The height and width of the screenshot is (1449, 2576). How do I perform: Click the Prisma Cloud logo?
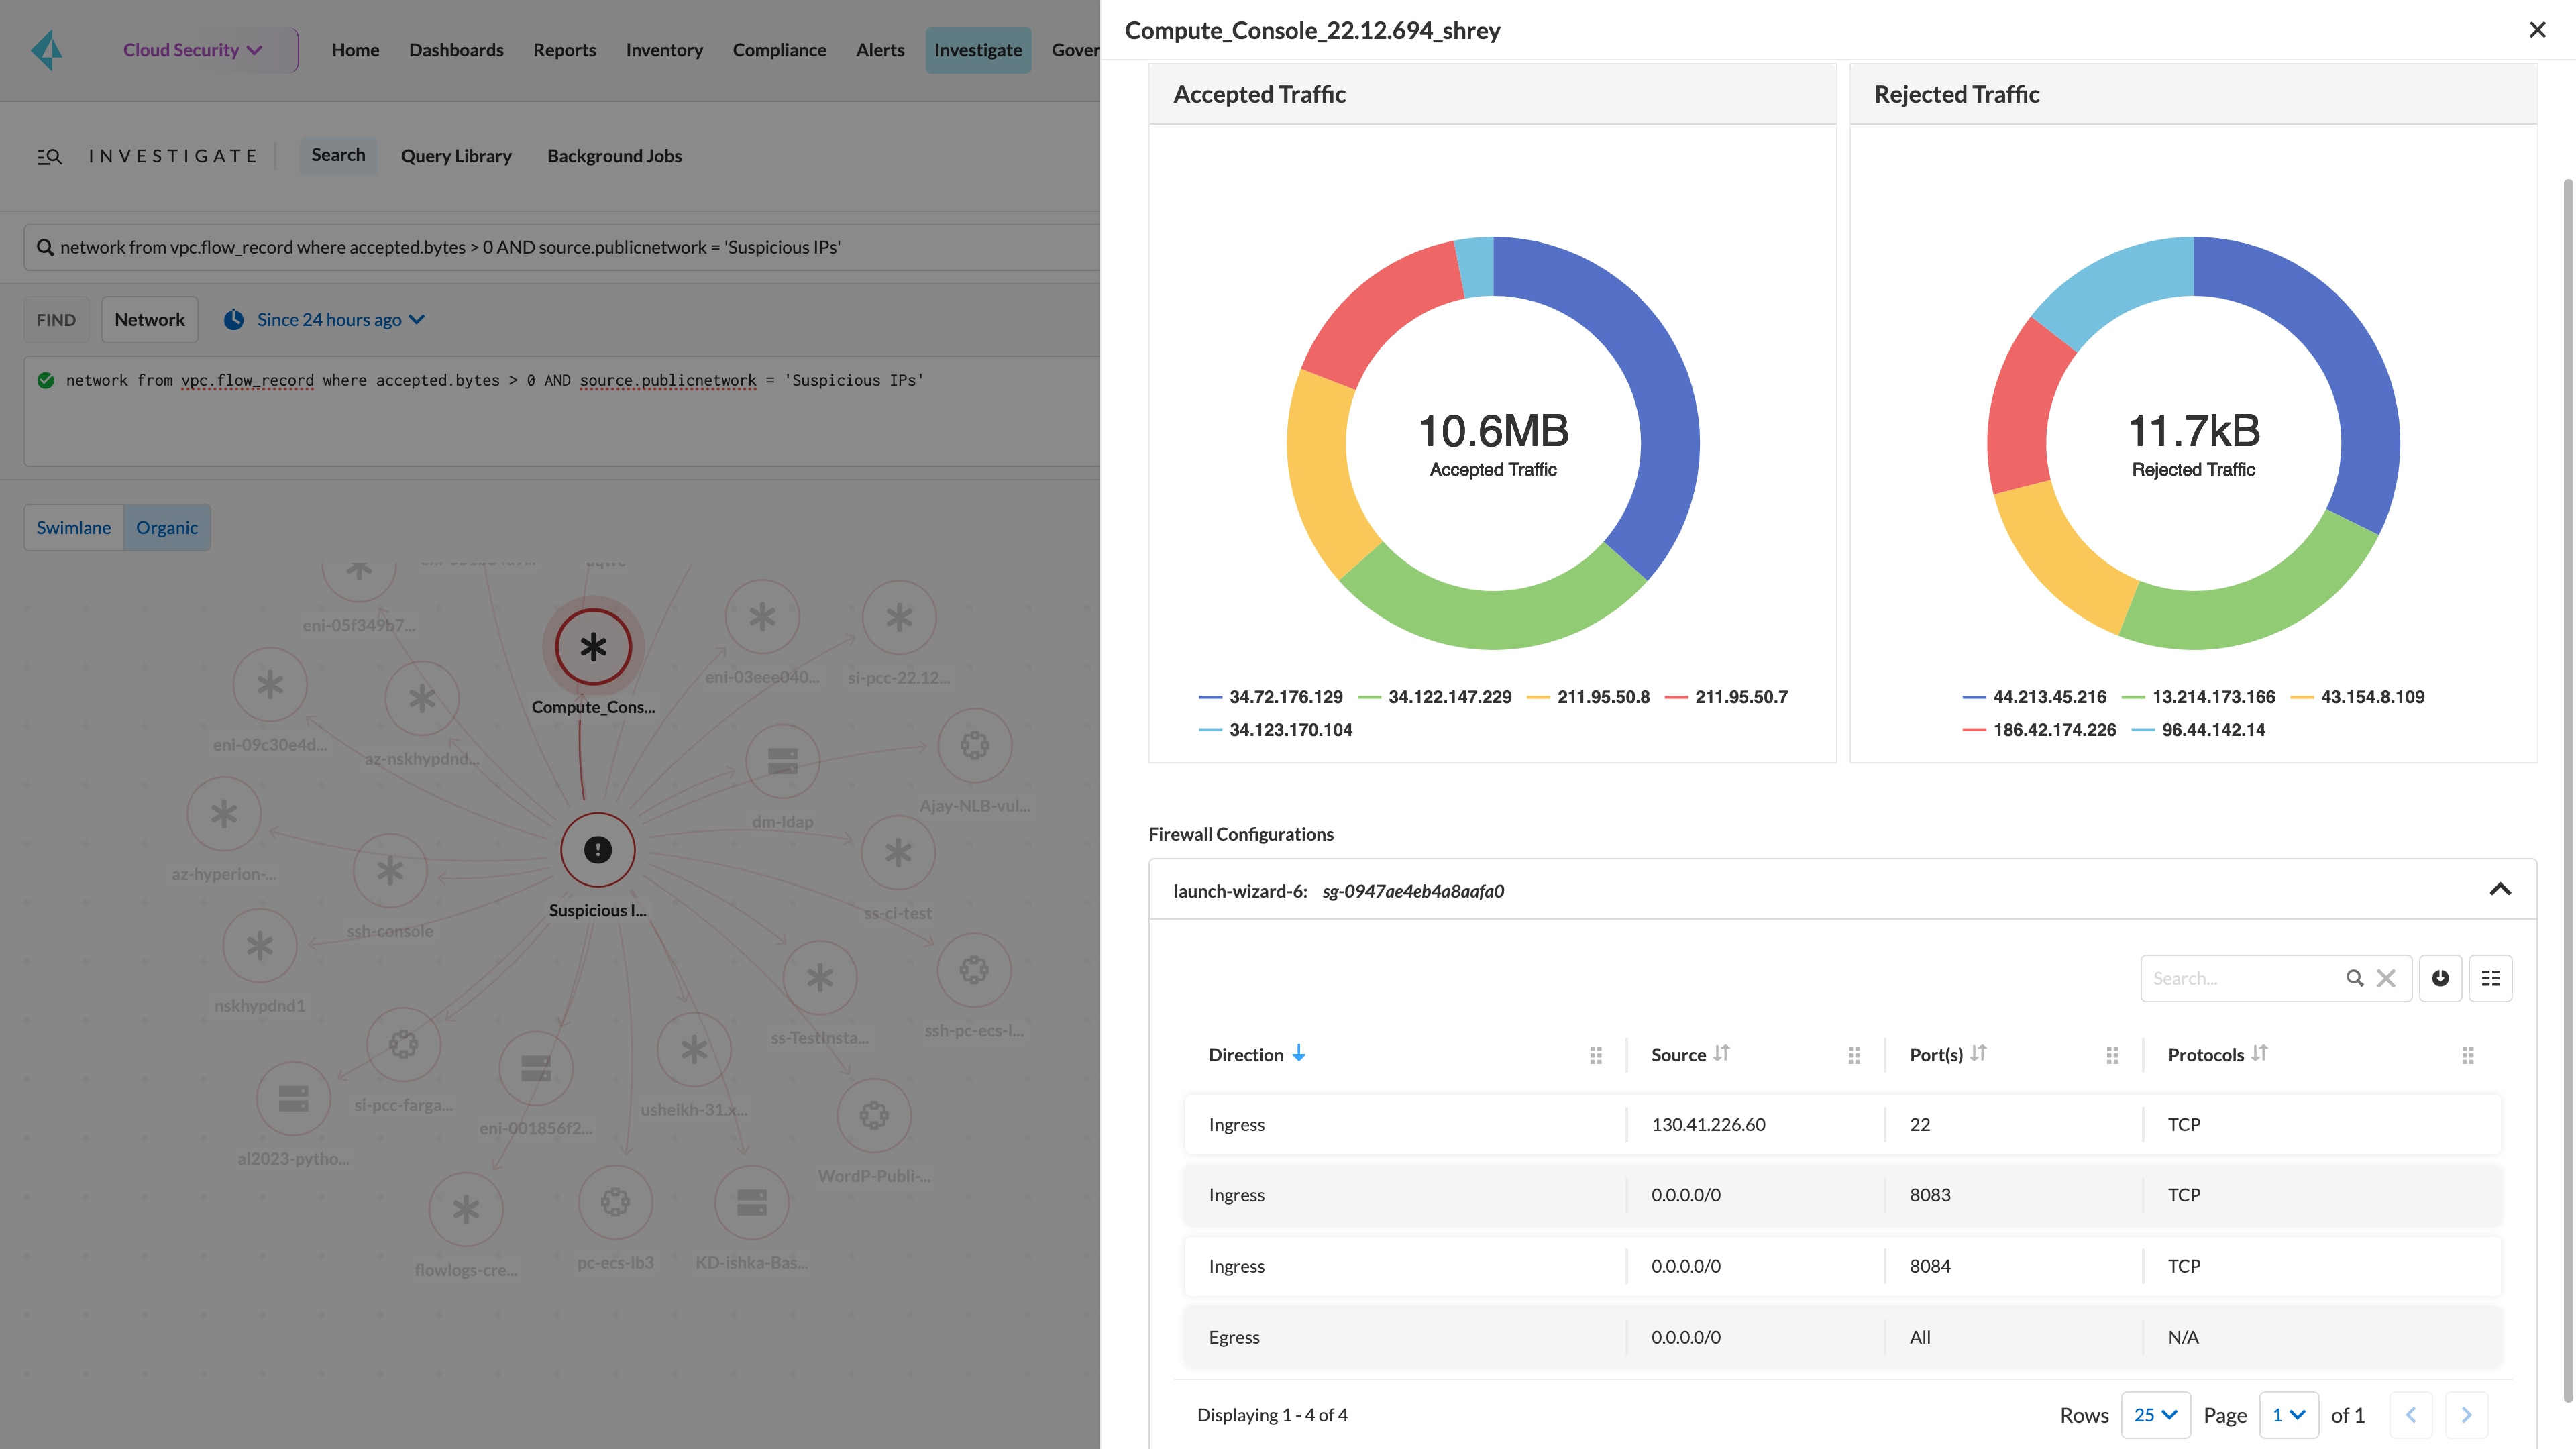(46, 49)
